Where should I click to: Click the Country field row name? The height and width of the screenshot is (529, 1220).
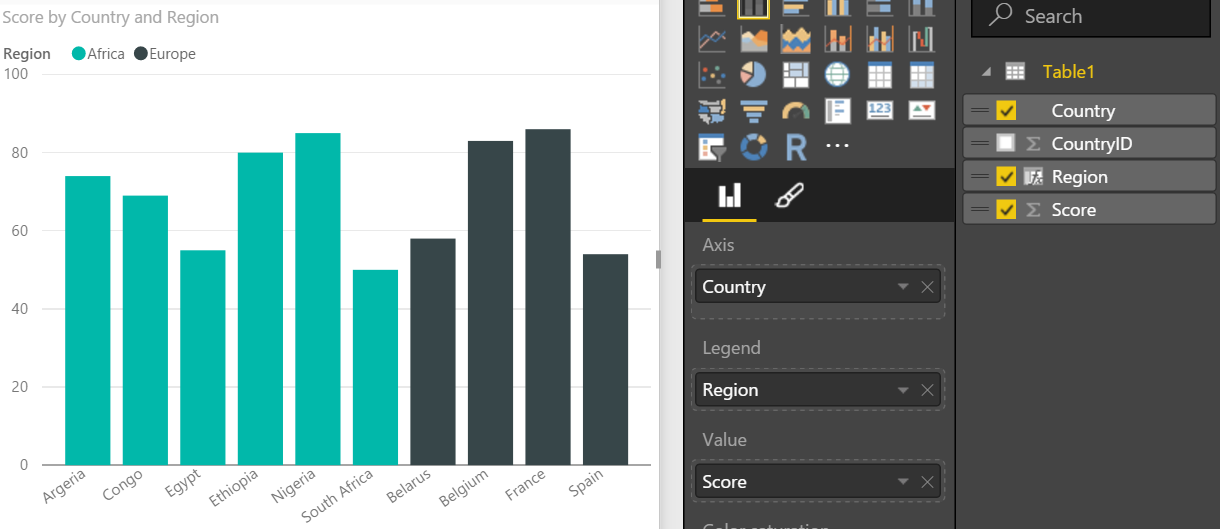point(1083,111)
